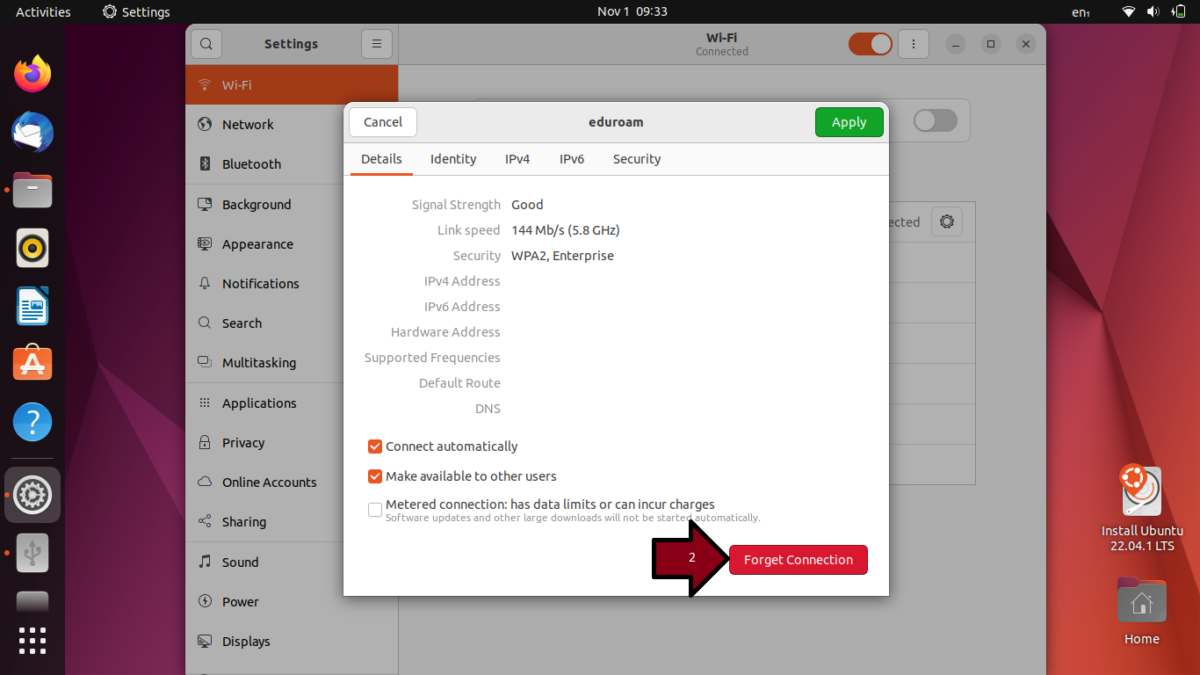Click the search magnifier in Settings
This screenshot has width=1200, height=675.
pyautogui.click(x=205, y=43)
